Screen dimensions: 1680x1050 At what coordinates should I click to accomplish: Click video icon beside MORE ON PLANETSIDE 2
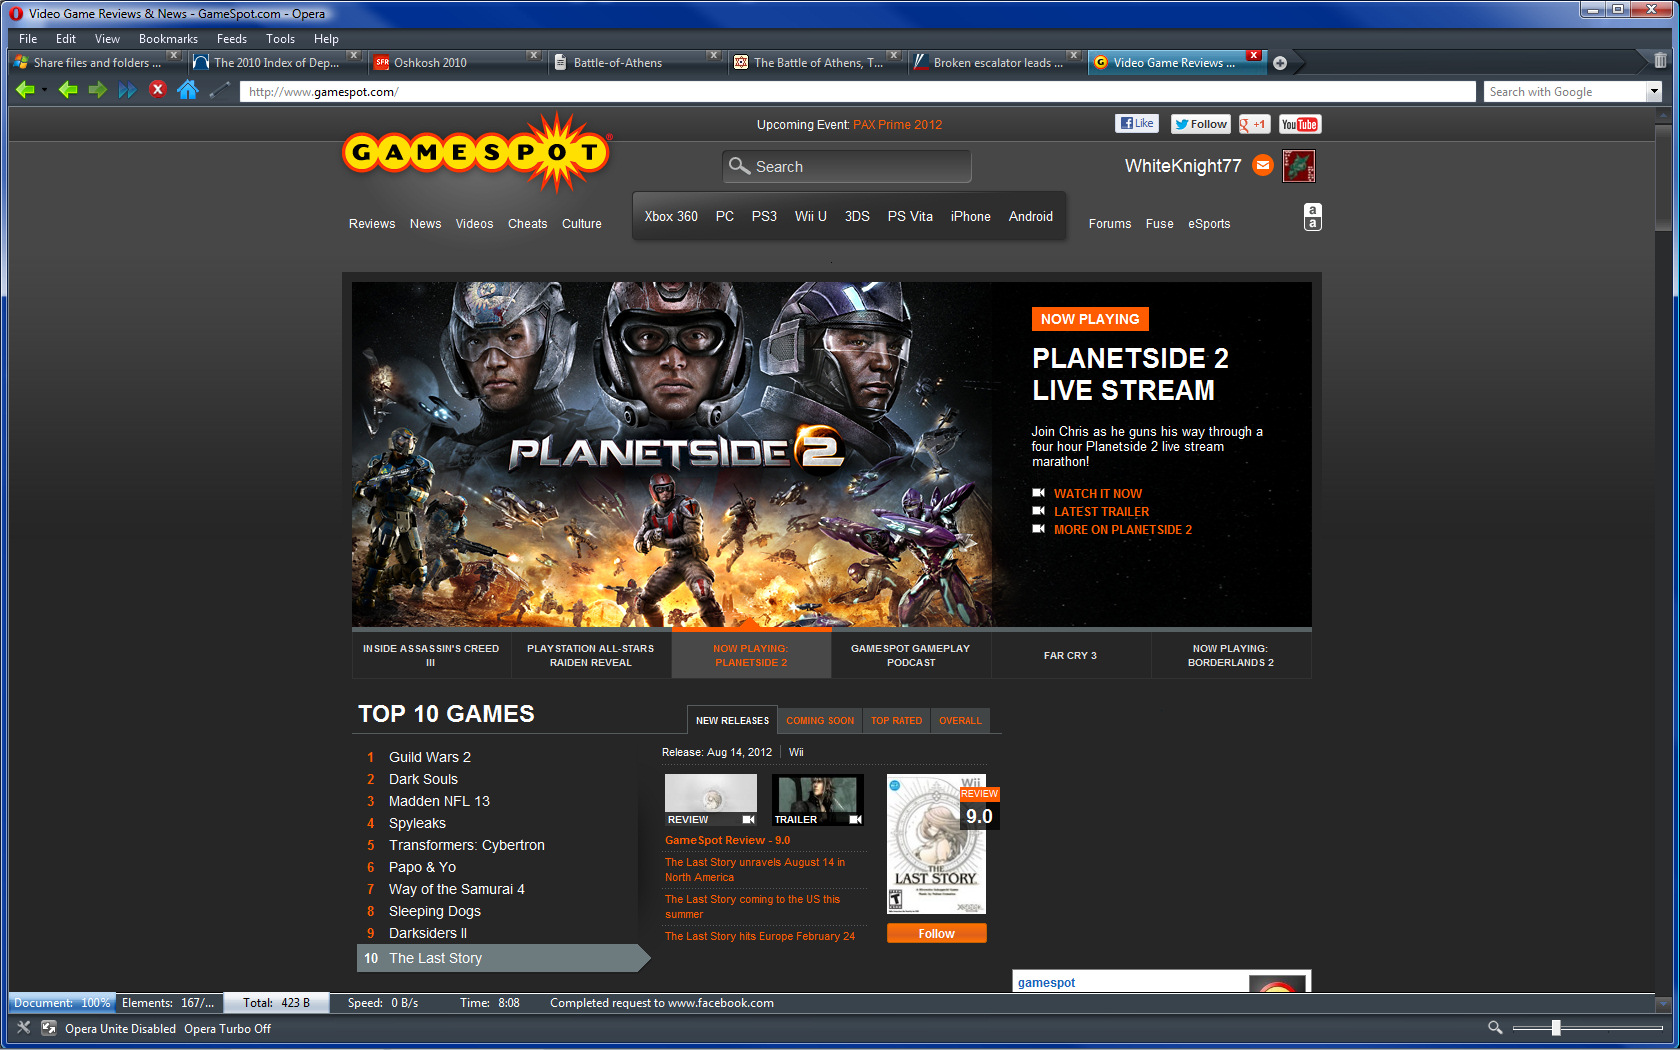point(1039,529)
